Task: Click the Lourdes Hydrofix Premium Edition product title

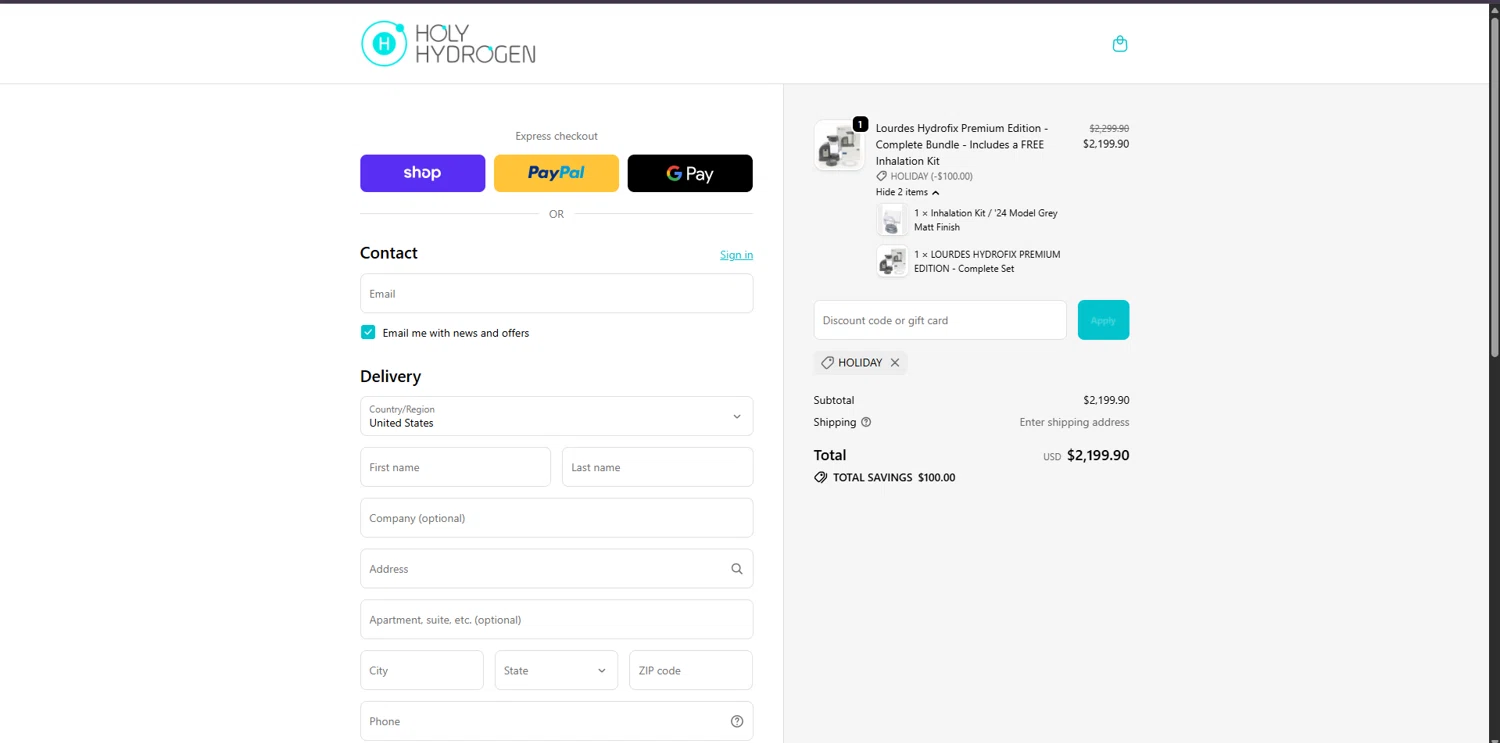Action: (x=962, y=144)
